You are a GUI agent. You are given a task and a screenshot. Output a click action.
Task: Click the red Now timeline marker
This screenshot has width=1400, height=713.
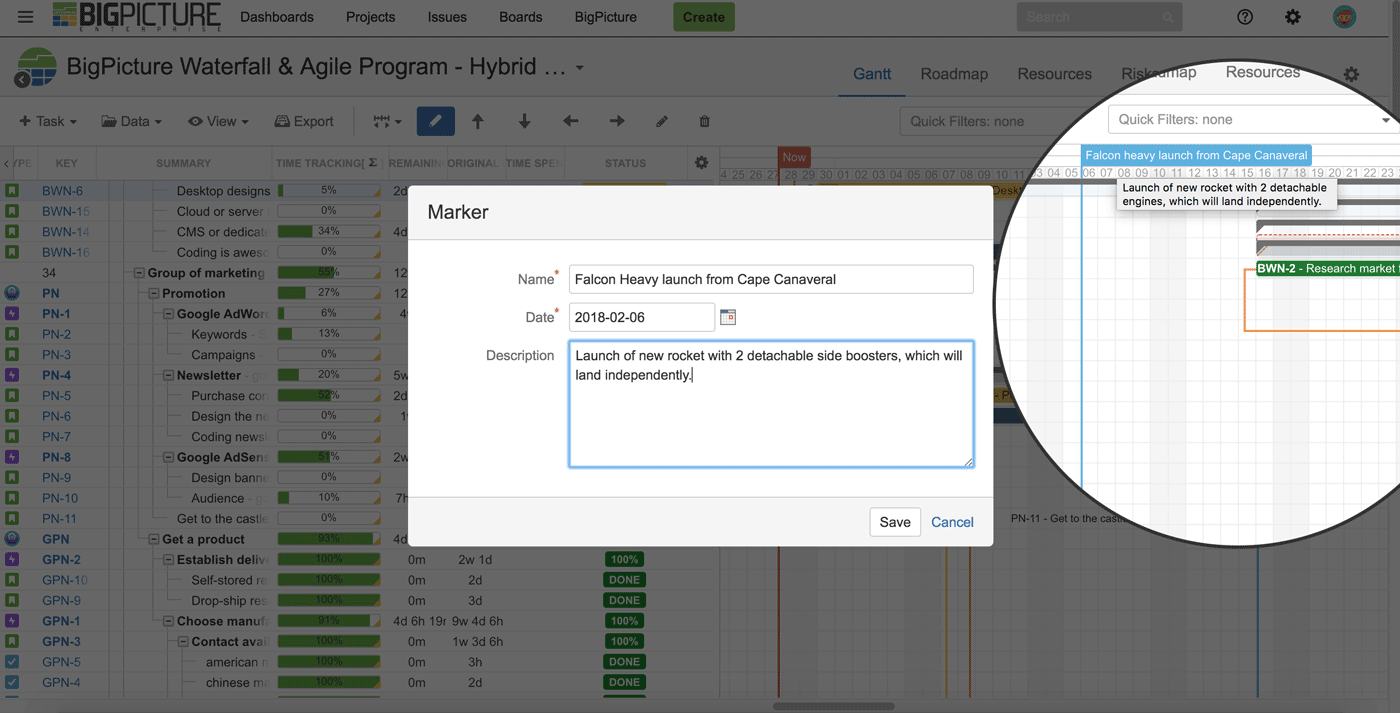pos(794,157)
